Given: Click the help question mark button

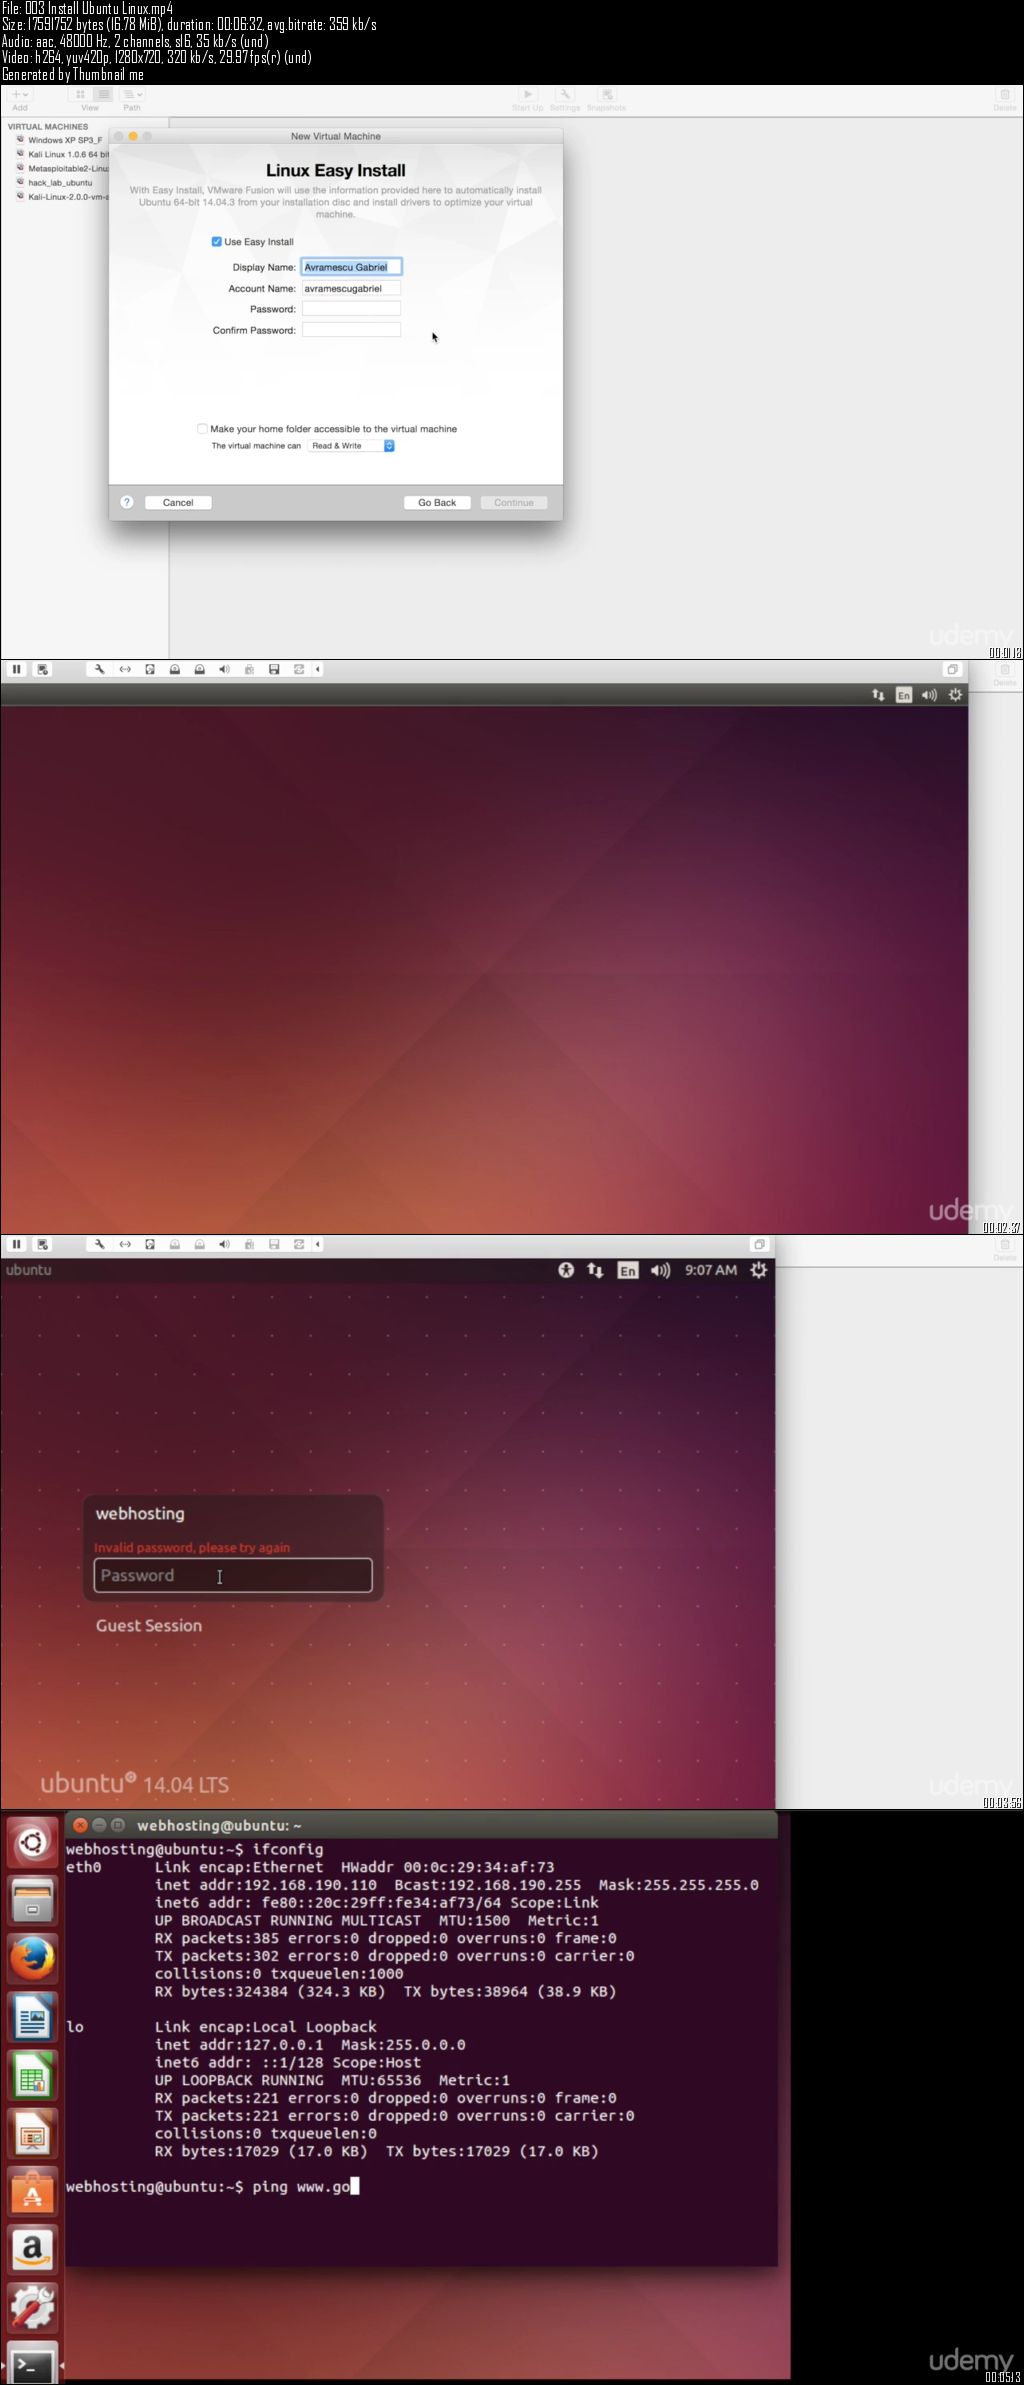Looking at the screenshot, I should click(x=127, y=502).
